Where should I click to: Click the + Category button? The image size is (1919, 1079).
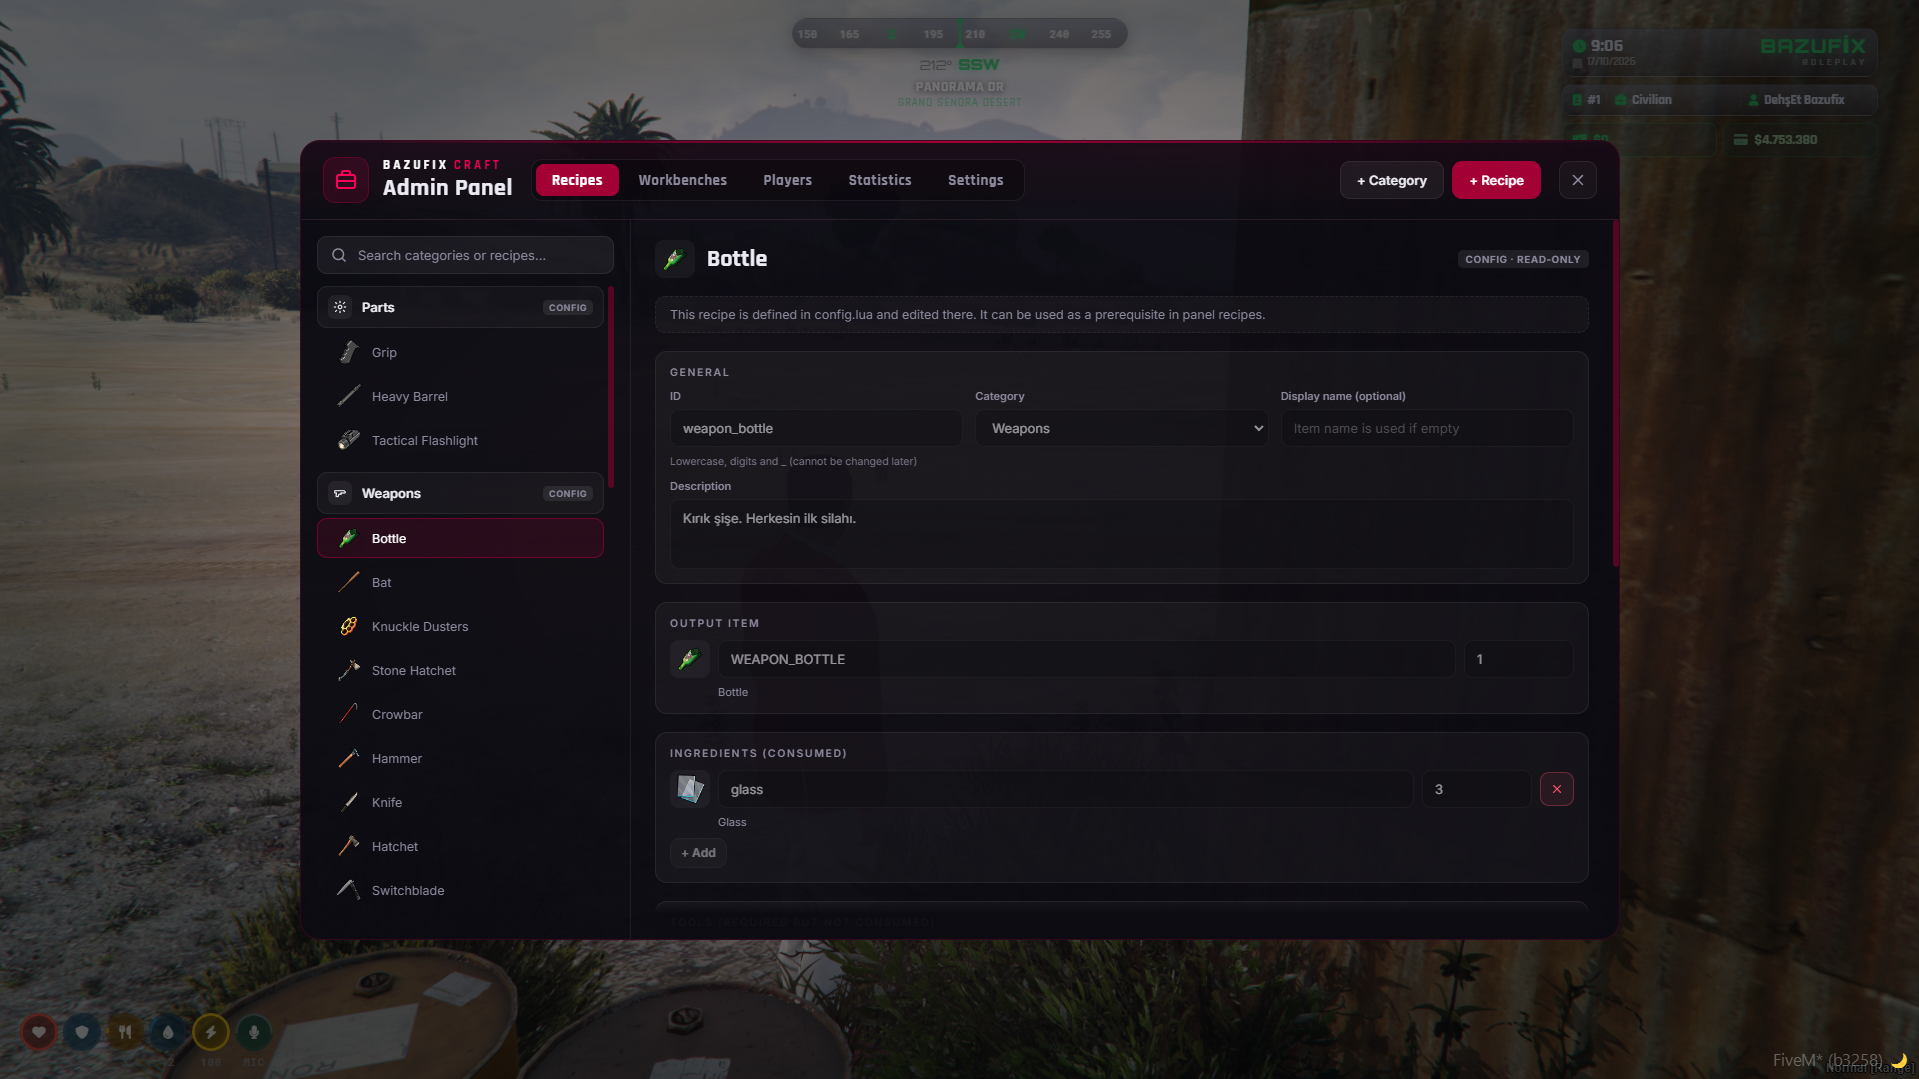pos(1392,180)
